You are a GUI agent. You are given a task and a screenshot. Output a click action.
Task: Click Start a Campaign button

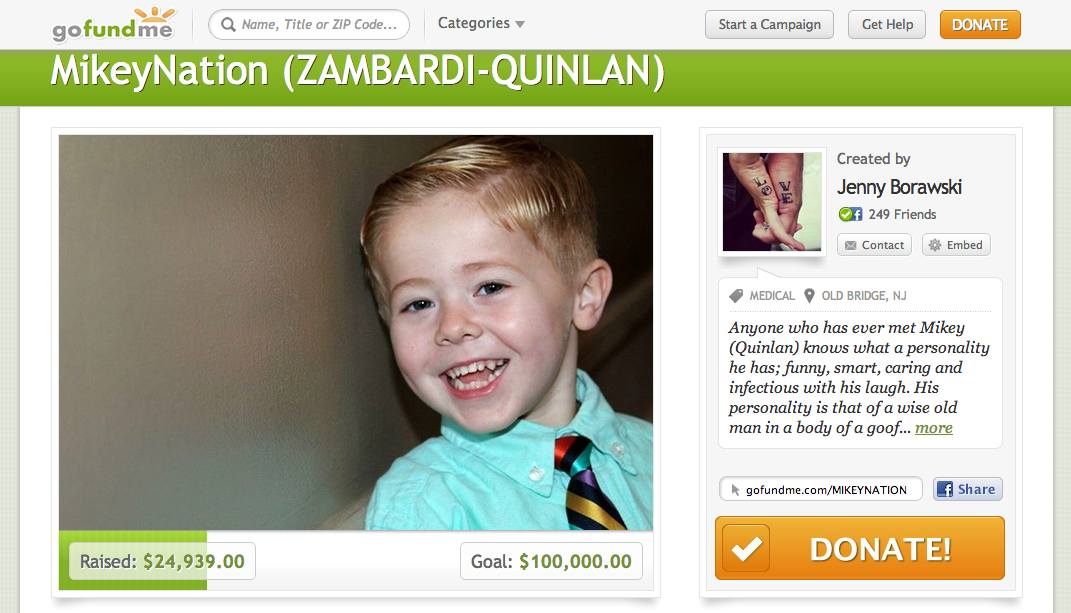pos(769,25)
